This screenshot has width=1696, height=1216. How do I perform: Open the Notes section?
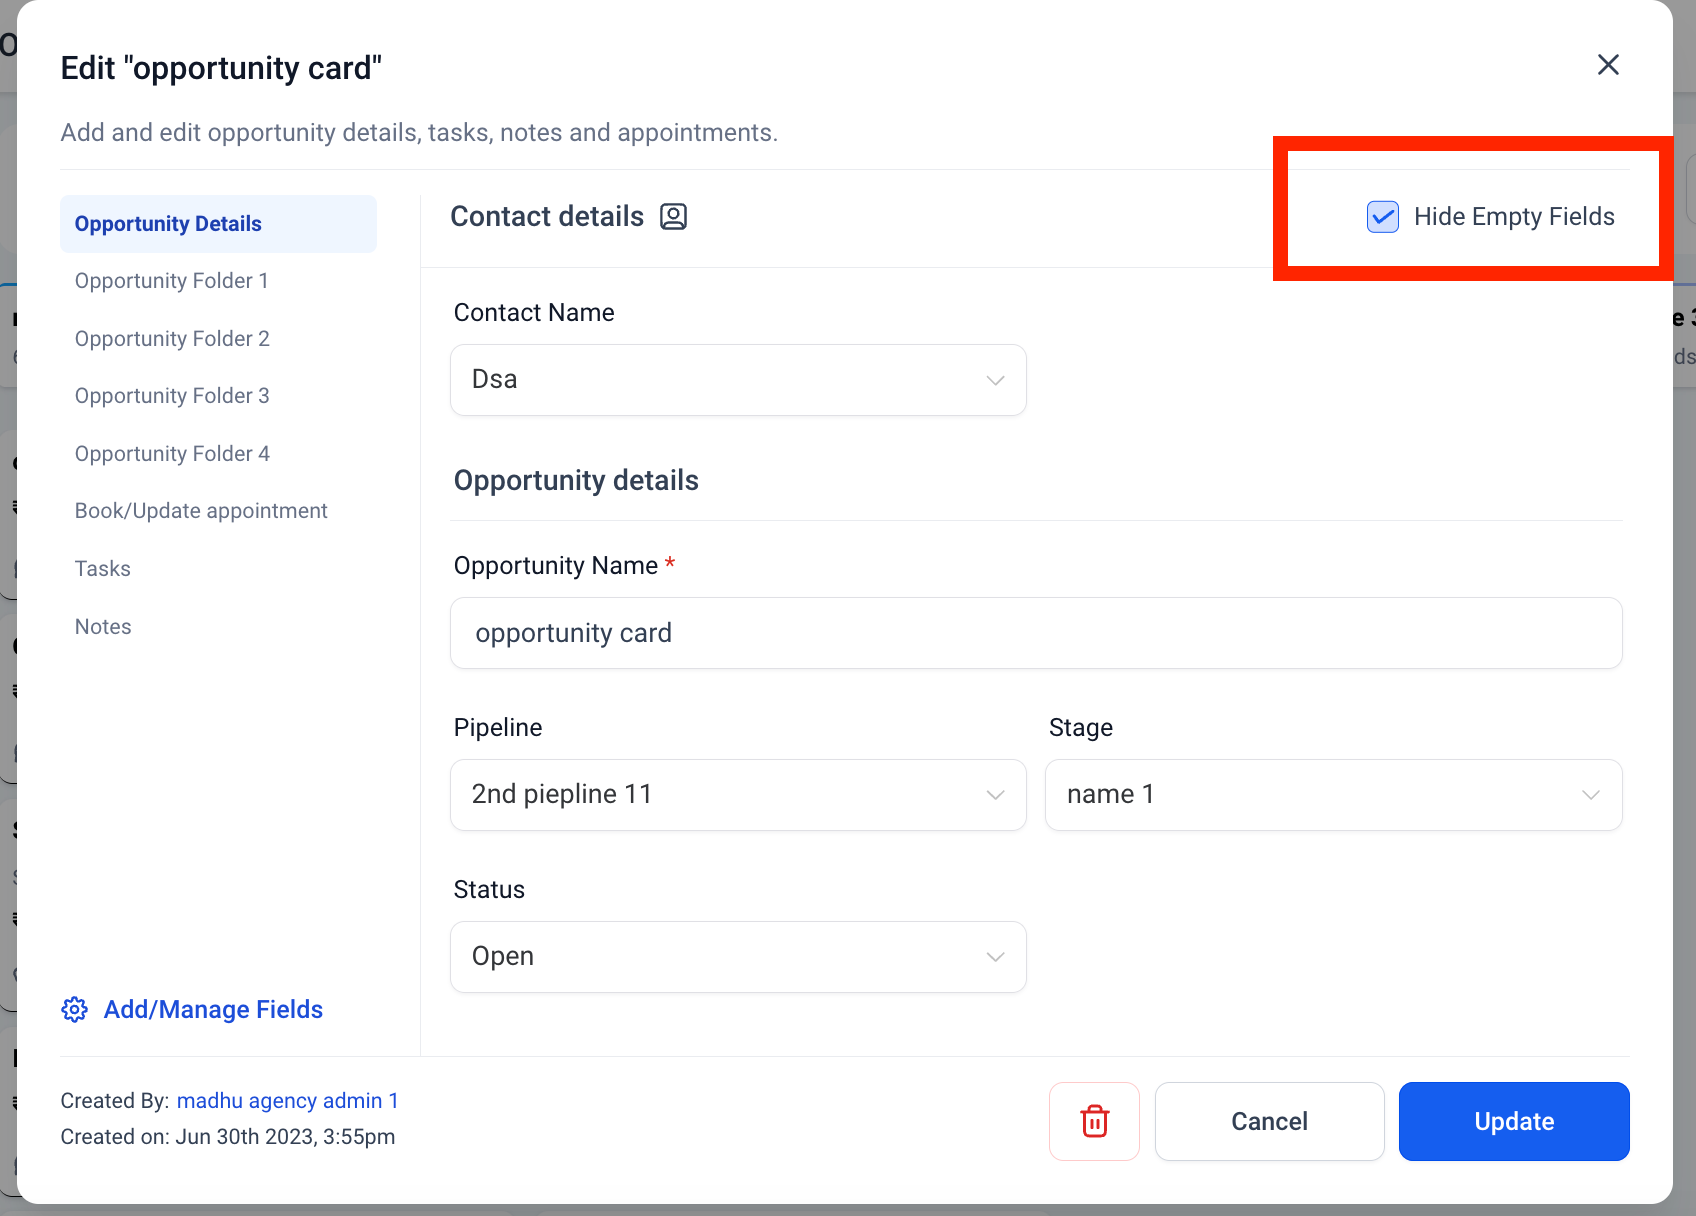point(103,627)
